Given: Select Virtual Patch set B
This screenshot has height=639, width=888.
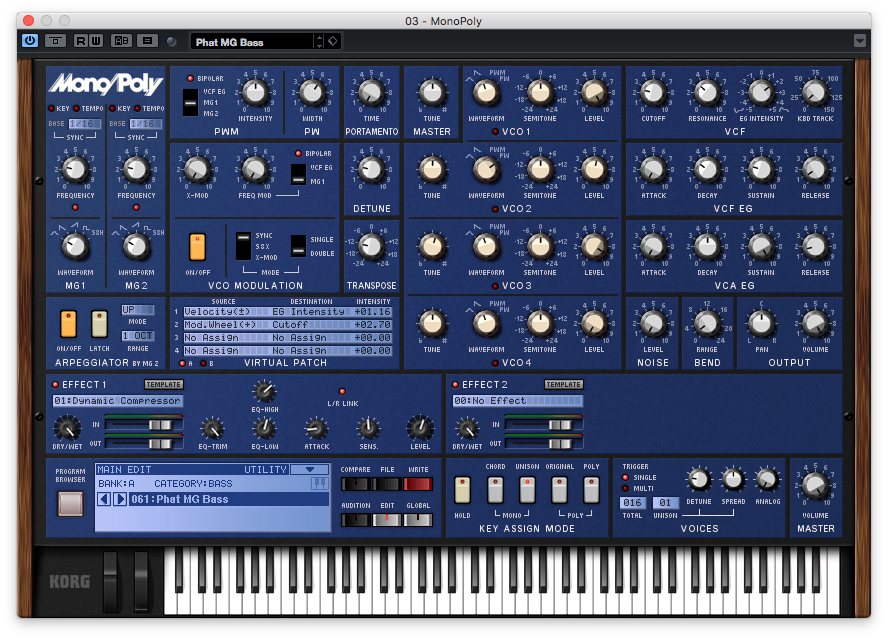Looking at the screenshot, I should 203,363.
